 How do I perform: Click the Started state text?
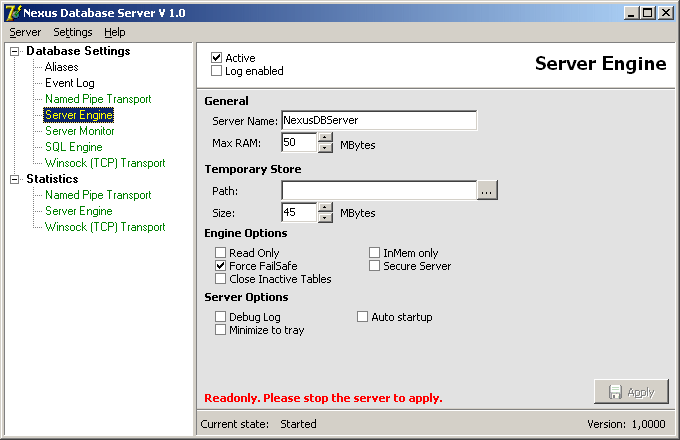pyautogui.click(x=298, y=424)
